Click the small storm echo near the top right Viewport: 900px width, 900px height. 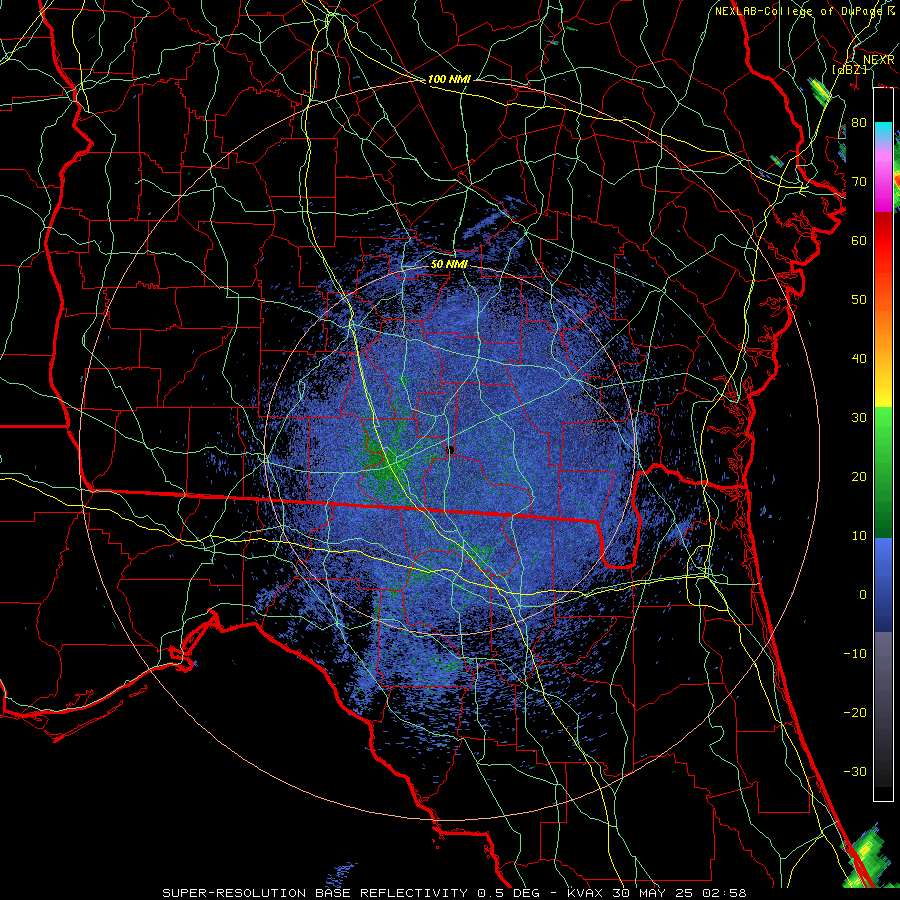point(821,91)
